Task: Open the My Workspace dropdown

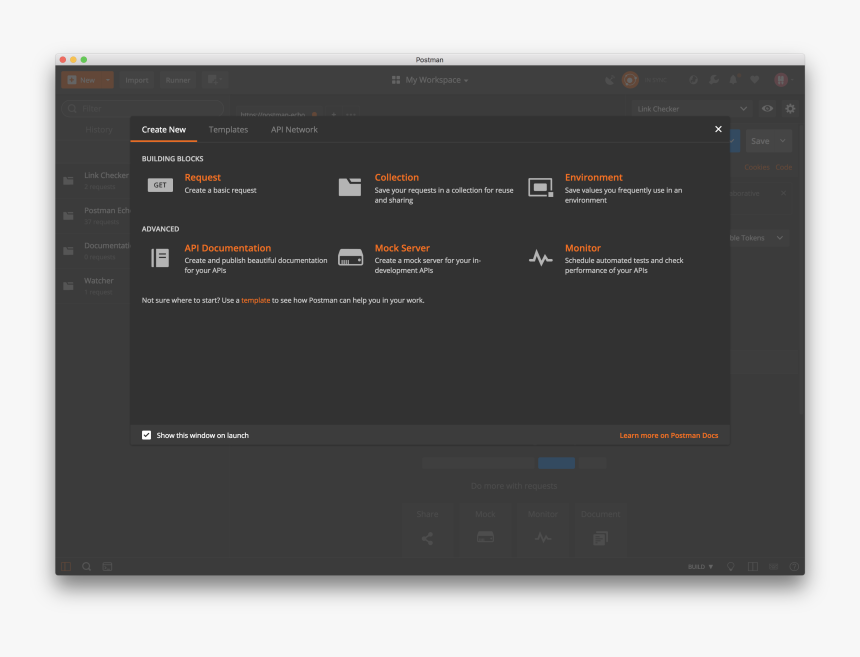Action: [x=430, y=80]
